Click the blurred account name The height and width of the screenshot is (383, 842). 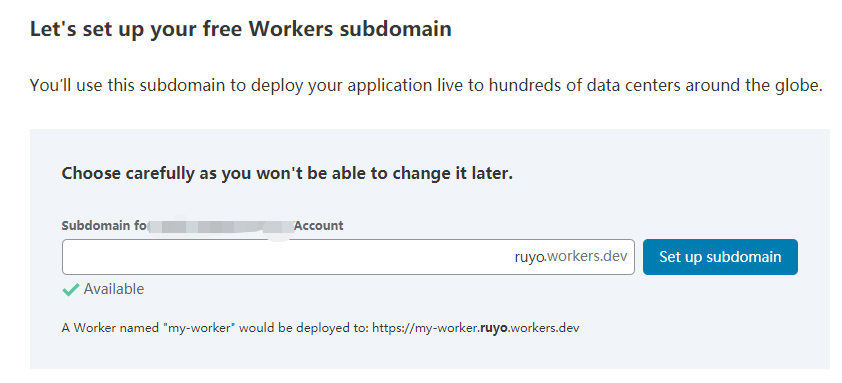pos(221,227)
